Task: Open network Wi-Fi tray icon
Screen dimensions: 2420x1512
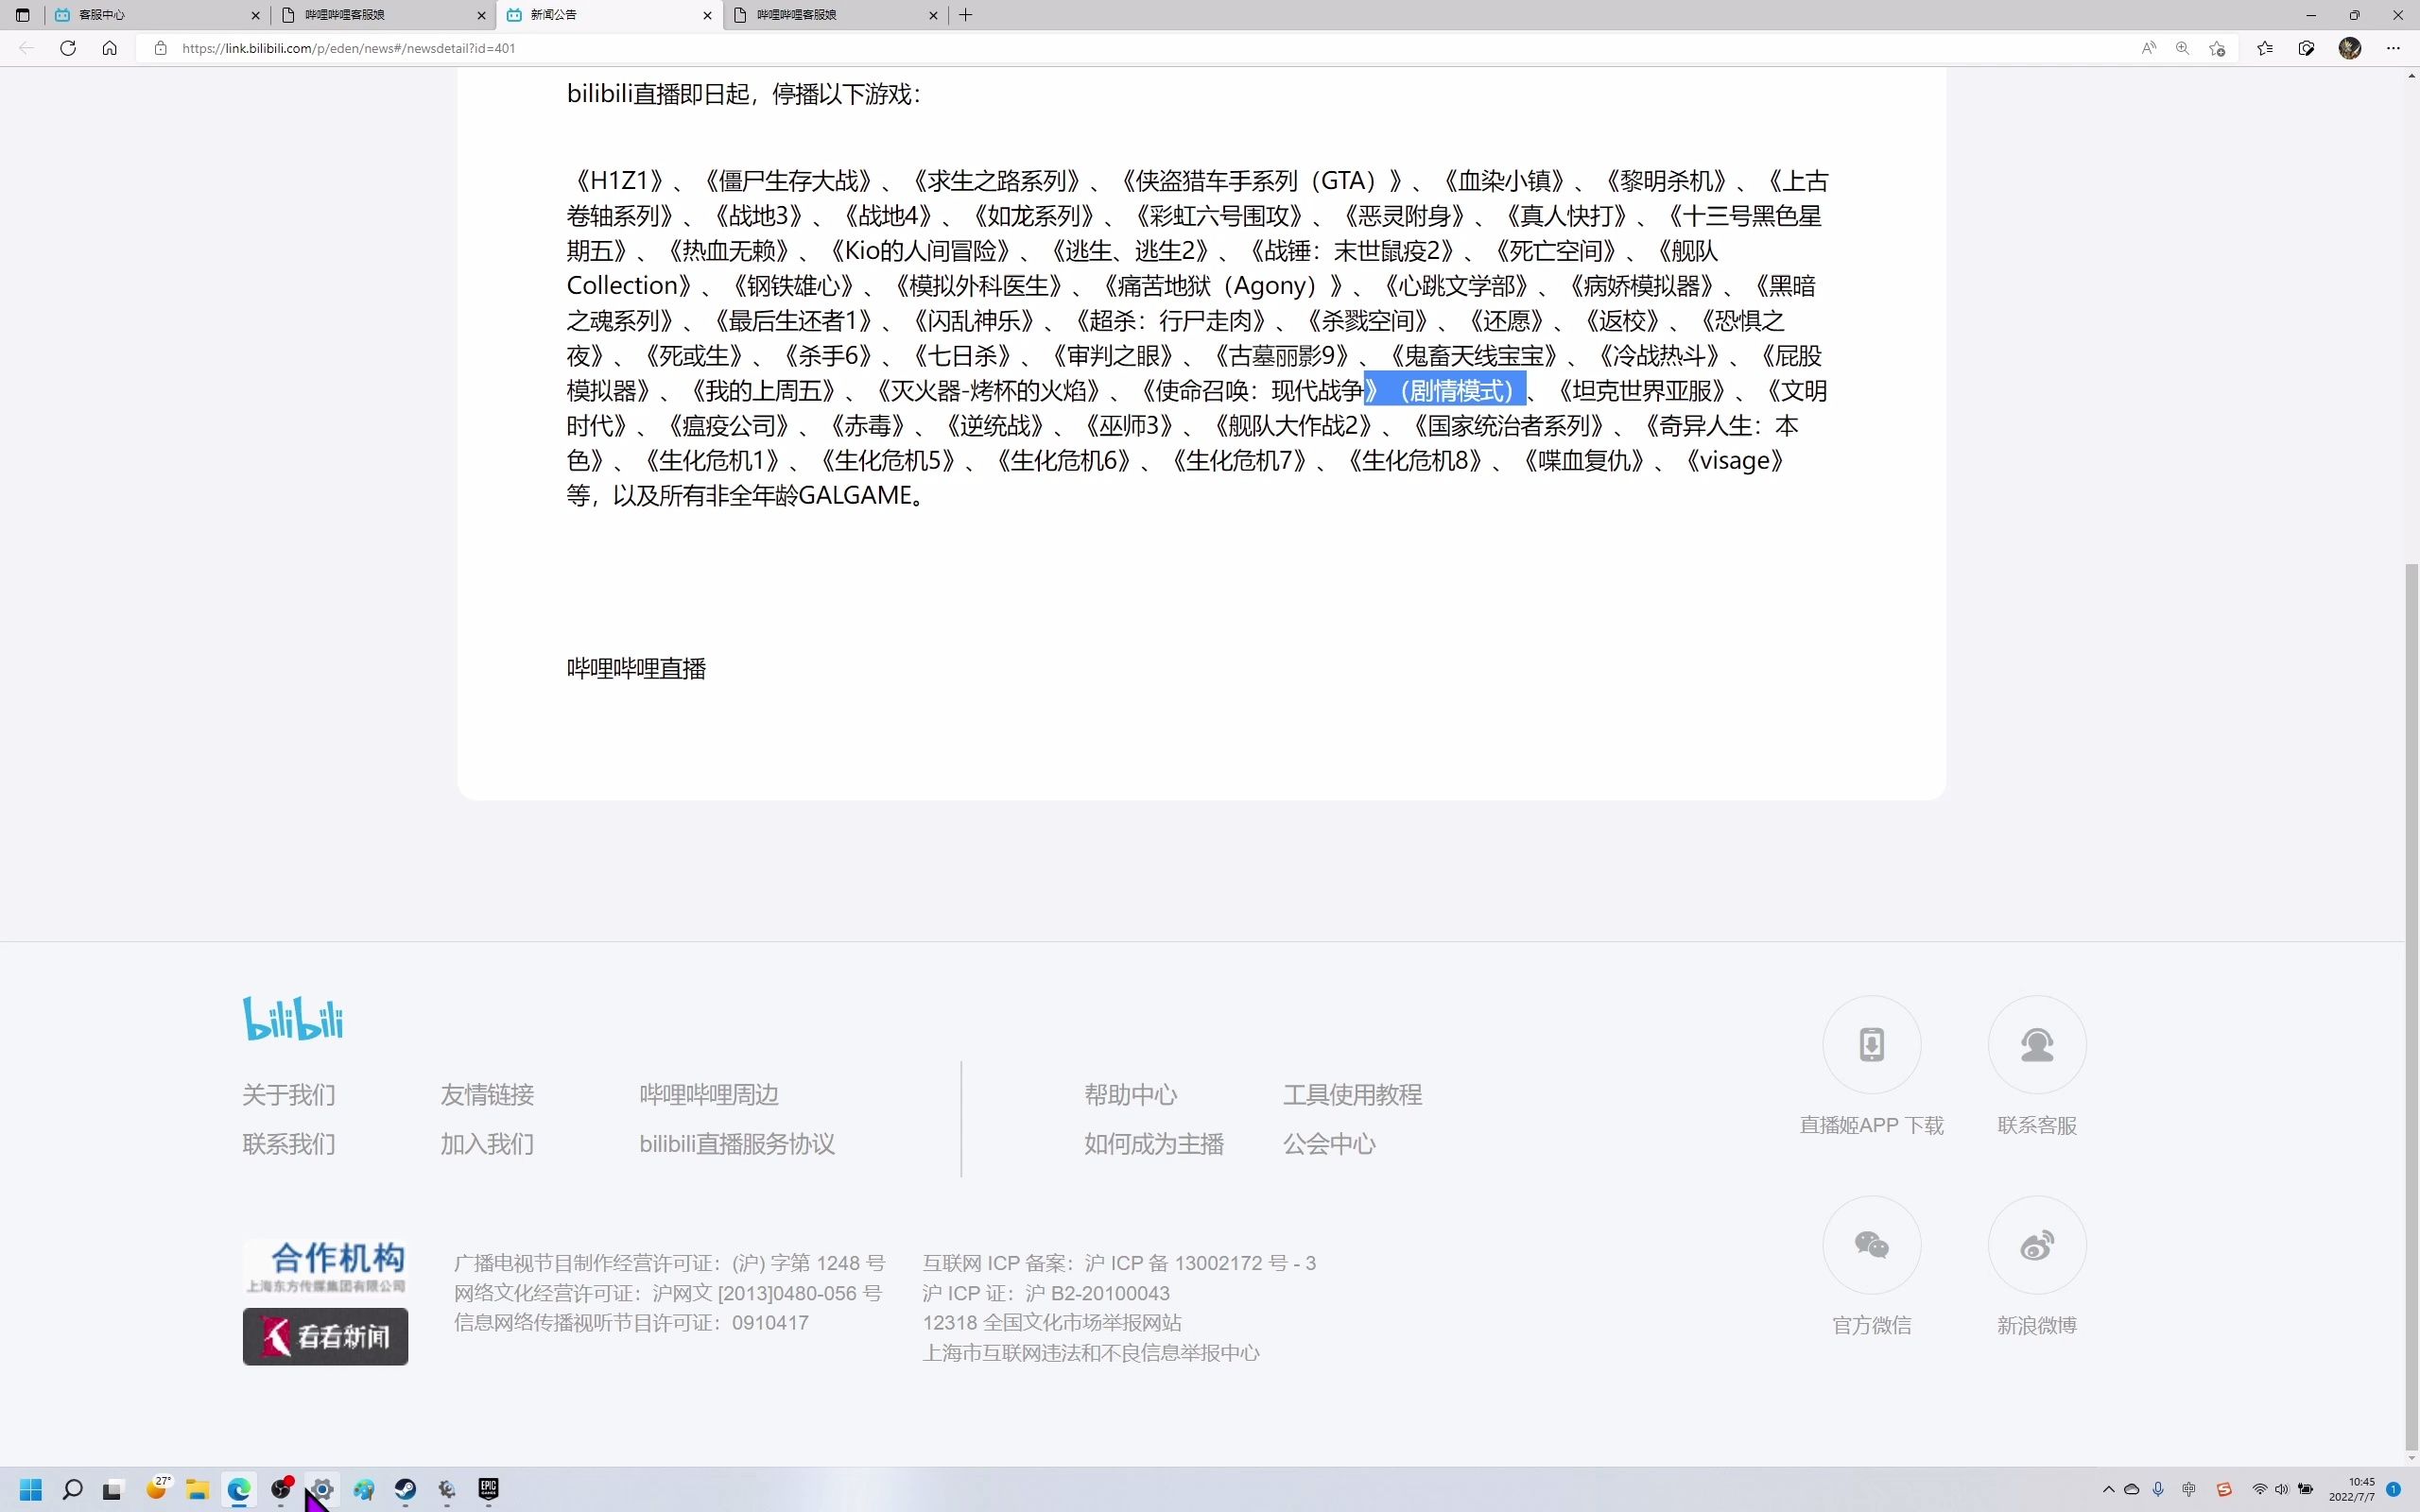Action: pos(2259,1490)
